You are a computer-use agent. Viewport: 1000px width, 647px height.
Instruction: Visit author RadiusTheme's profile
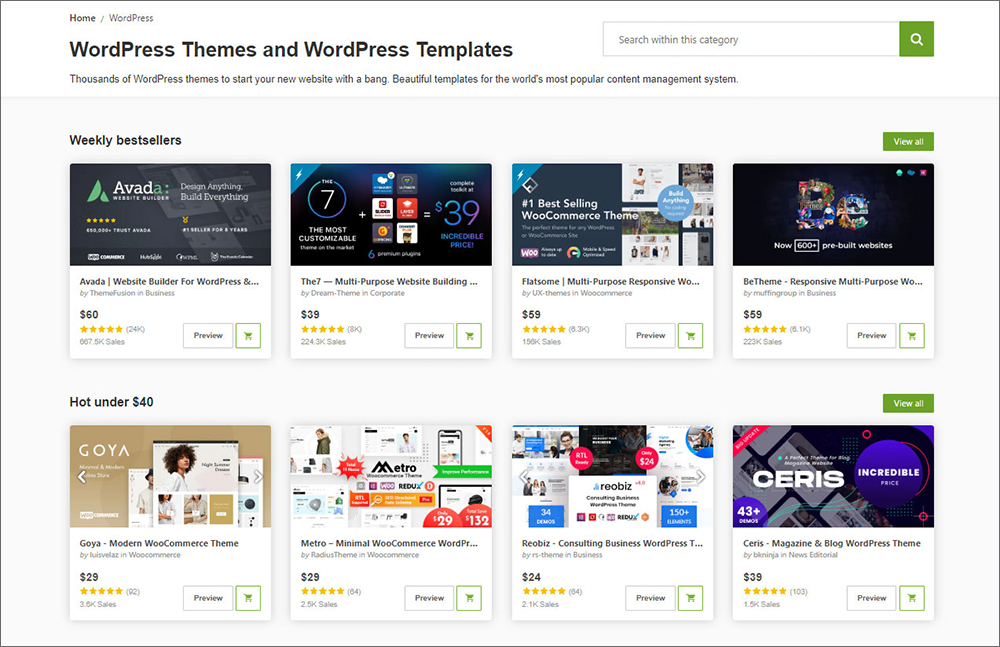335,555
